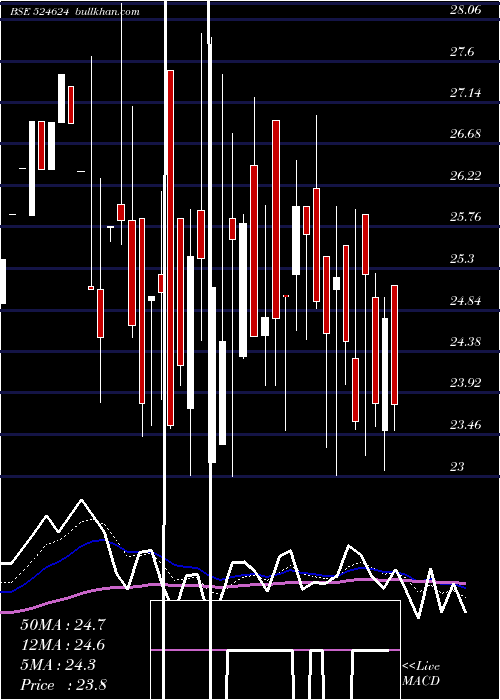Select the 23.92 price axis label
The image size is (500, 700).
click(x=466, y=383)
